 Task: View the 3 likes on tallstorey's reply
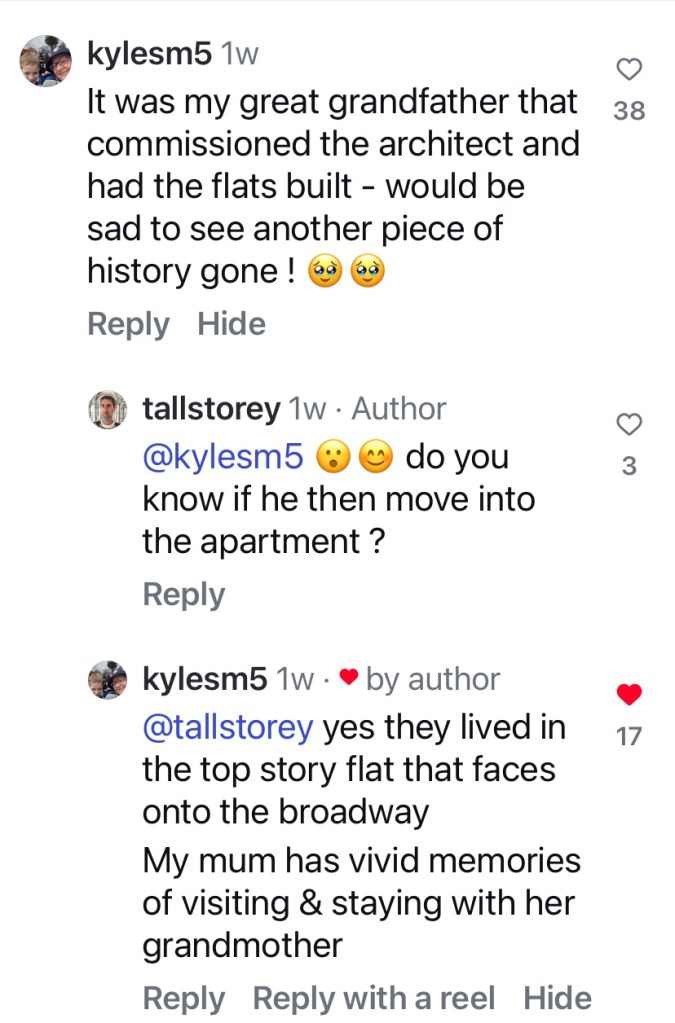point(629,466)
